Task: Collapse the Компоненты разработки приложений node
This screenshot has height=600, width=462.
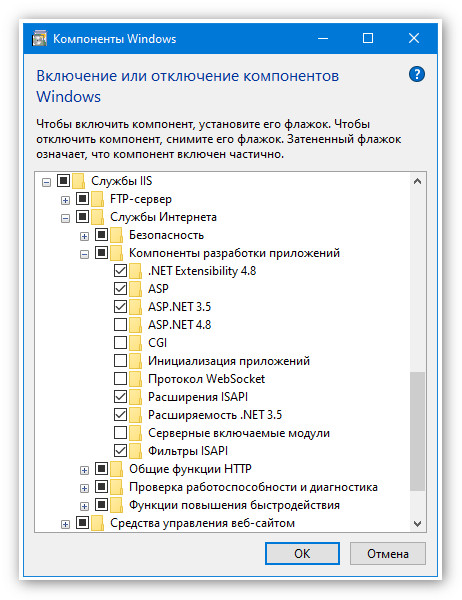Action: 84,254
